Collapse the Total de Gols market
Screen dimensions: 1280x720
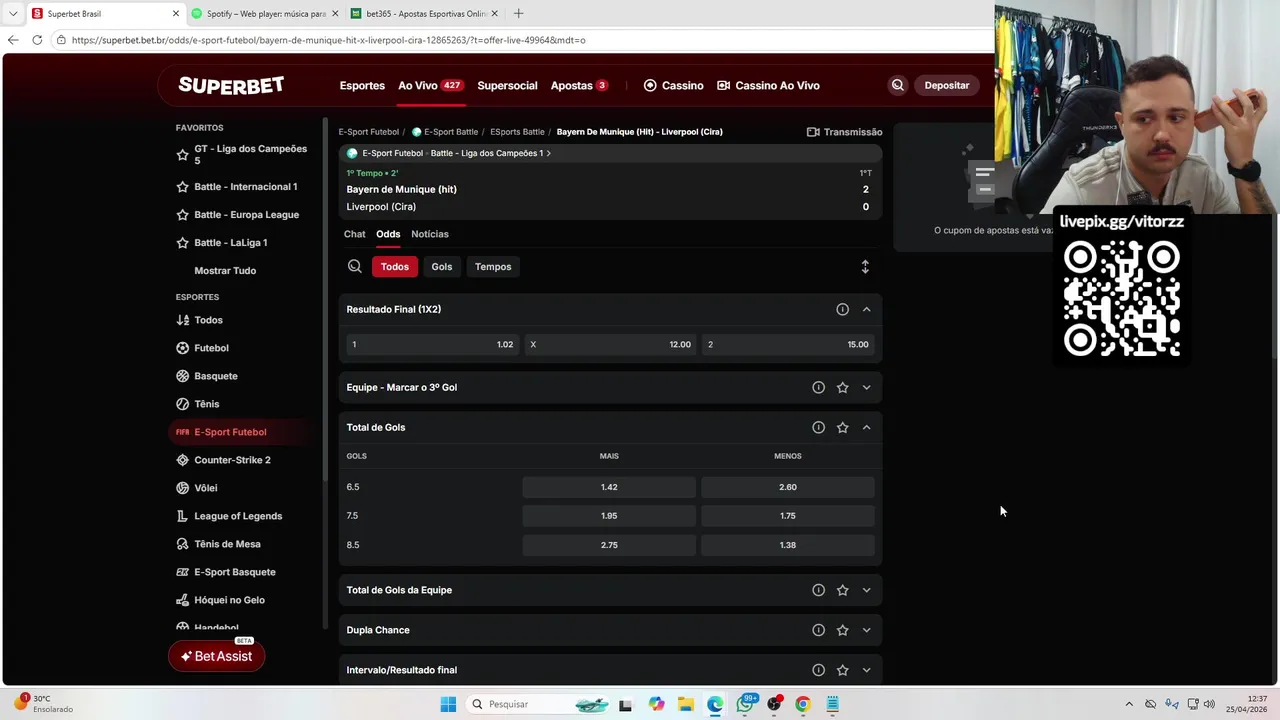coord(866,427)
